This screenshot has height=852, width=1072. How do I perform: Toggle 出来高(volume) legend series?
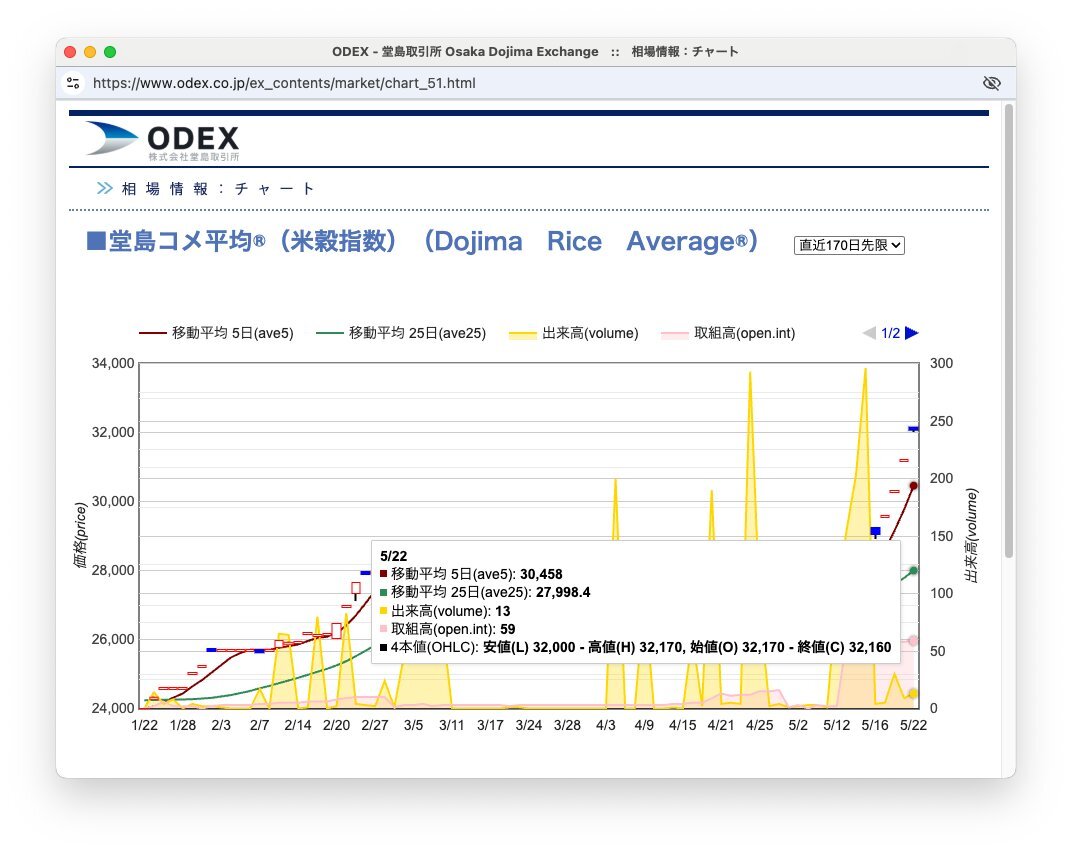pos(574,333)
